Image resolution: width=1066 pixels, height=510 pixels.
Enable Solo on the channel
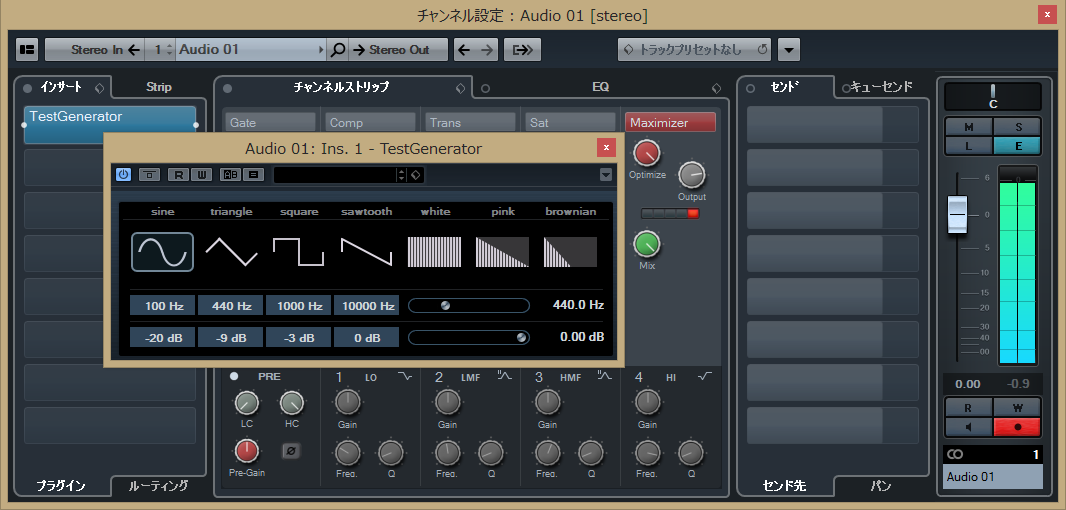tap(1018, 127)
